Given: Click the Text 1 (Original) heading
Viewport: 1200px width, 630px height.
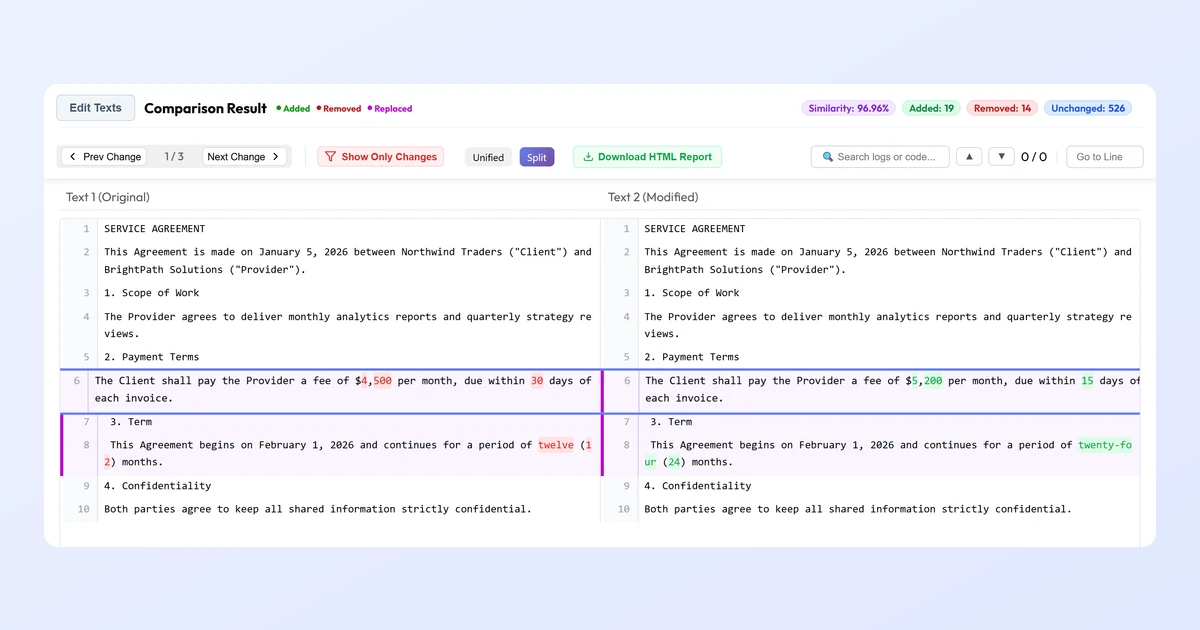Looking at the screenshot, I should (x=108, y=197).
